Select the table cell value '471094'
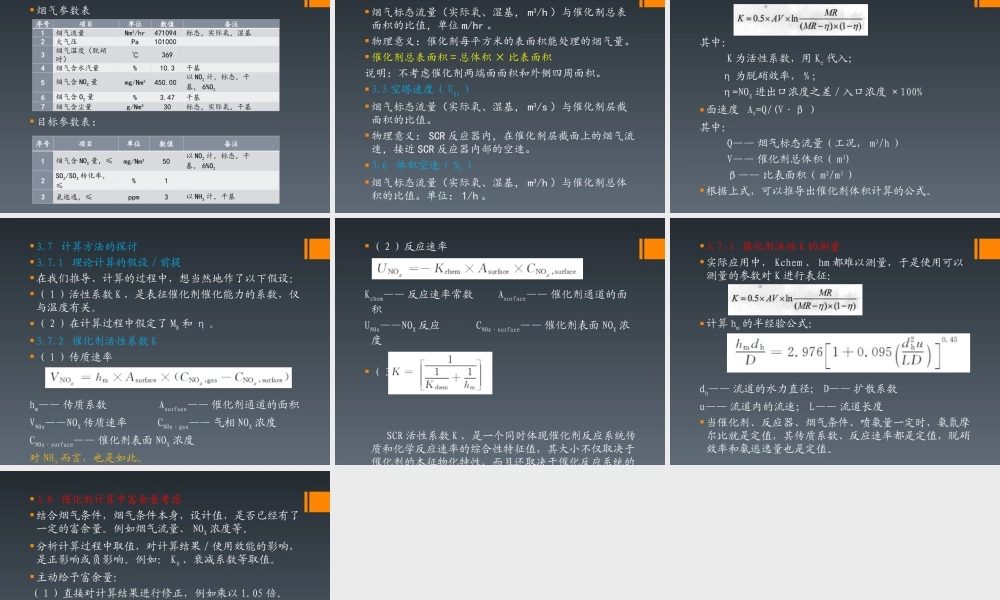This screenshot has width=1000, height=600. tap(165, 33)
